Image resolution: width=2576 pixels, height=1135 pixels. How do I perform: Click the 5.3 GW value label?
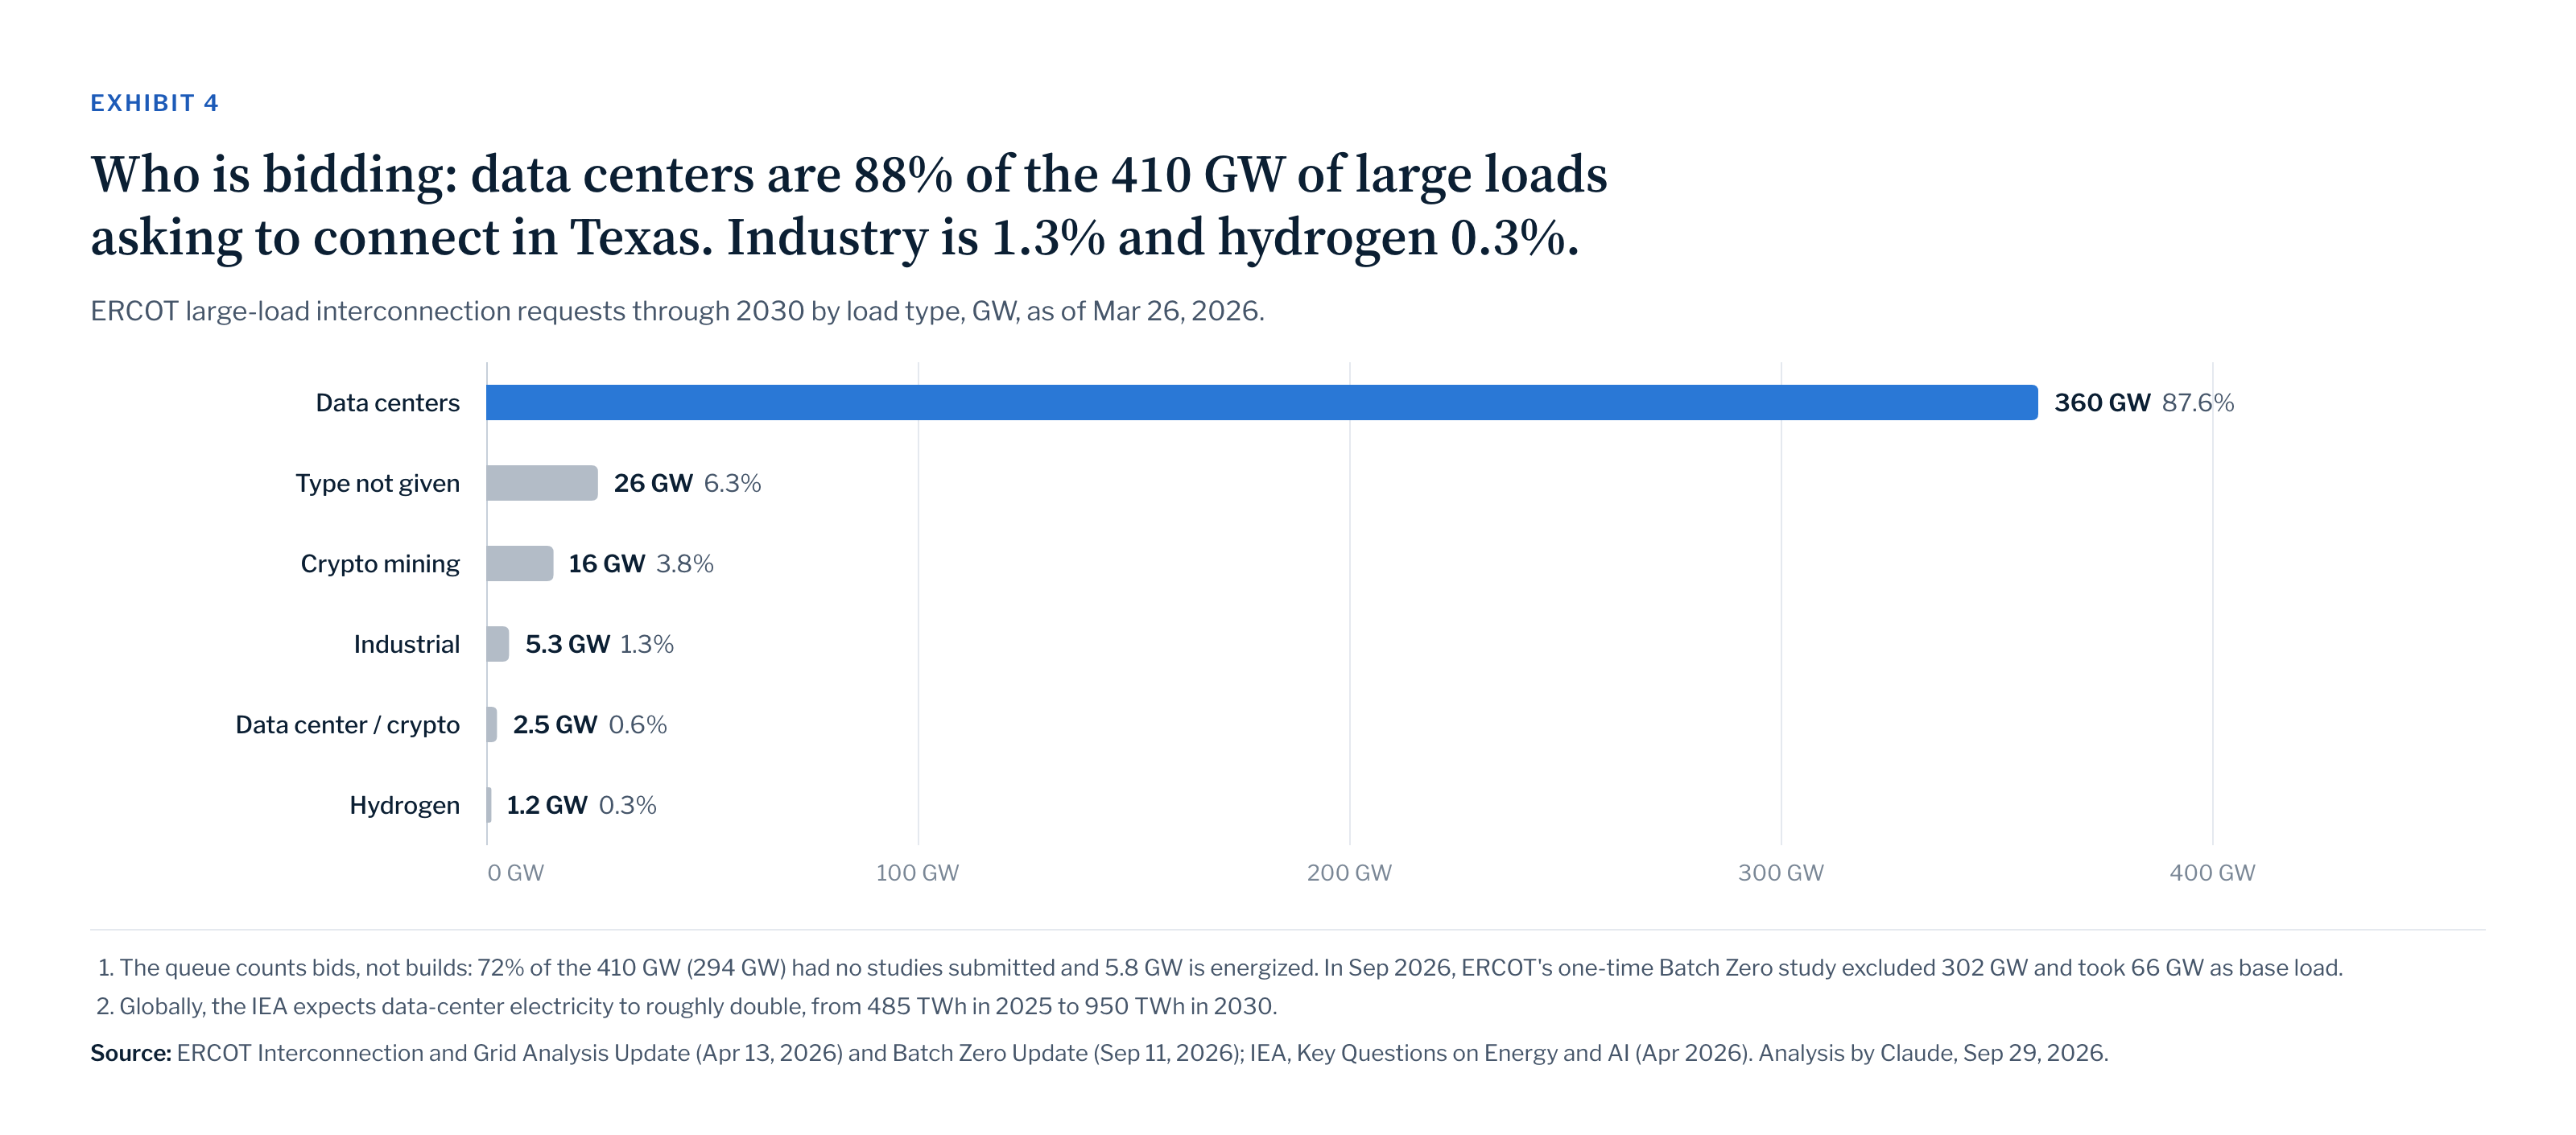pyautogui.click(x=567, y=644)
